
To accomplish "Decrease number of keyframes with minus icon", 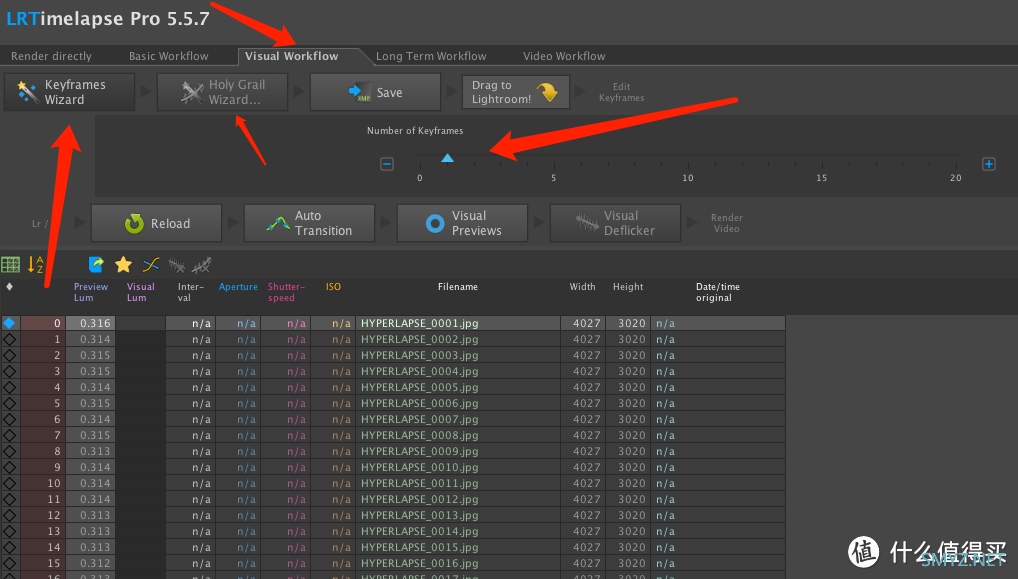I will (387, 164).
